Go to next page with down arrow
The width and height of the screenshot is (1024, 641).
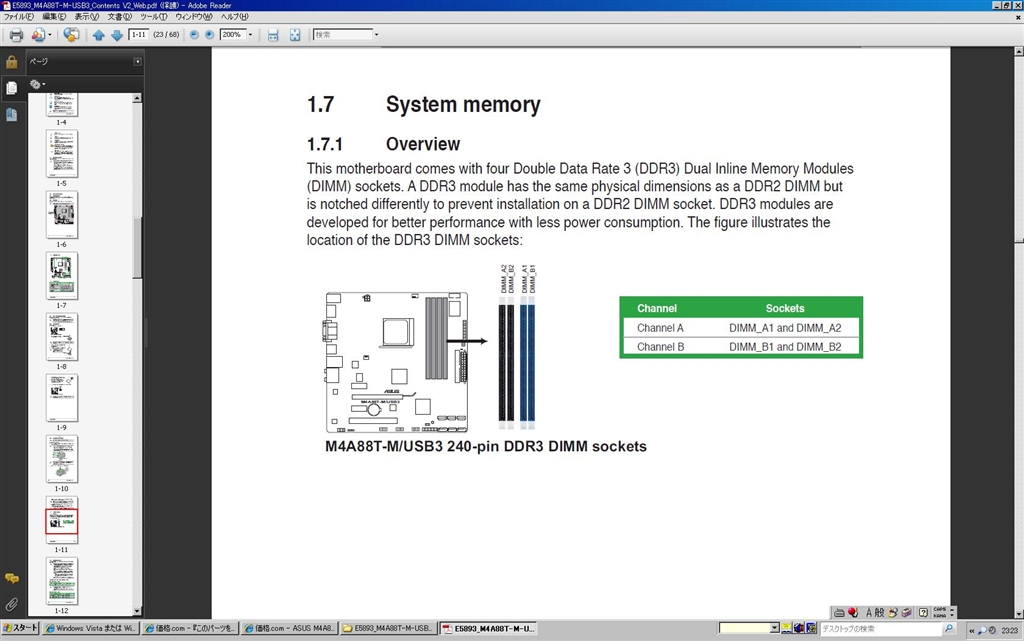[x=117, y=35]
